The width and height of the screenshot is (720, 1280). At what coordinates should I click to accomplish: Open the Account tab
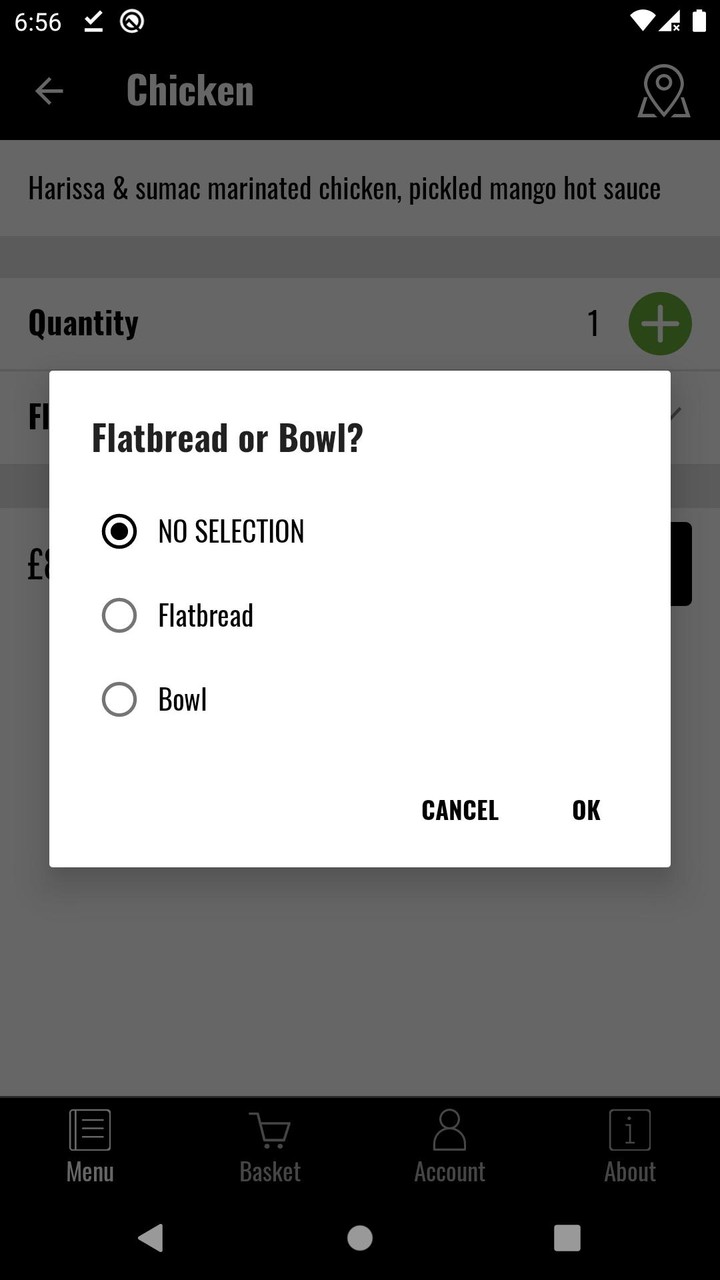click(450, 1147)
